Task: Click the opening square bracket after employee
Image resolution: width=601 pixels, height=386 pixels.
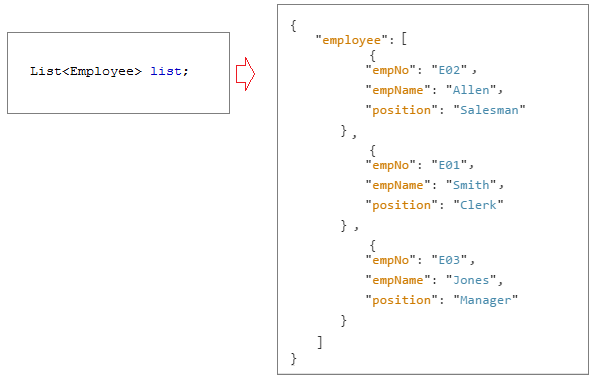Action: (x=404, y=39)
